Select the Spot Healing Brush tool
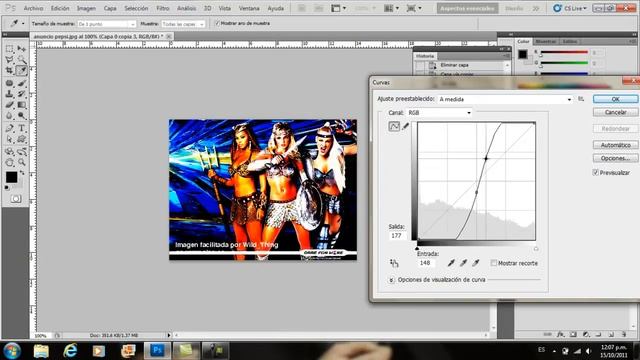 tap(9, 83)
